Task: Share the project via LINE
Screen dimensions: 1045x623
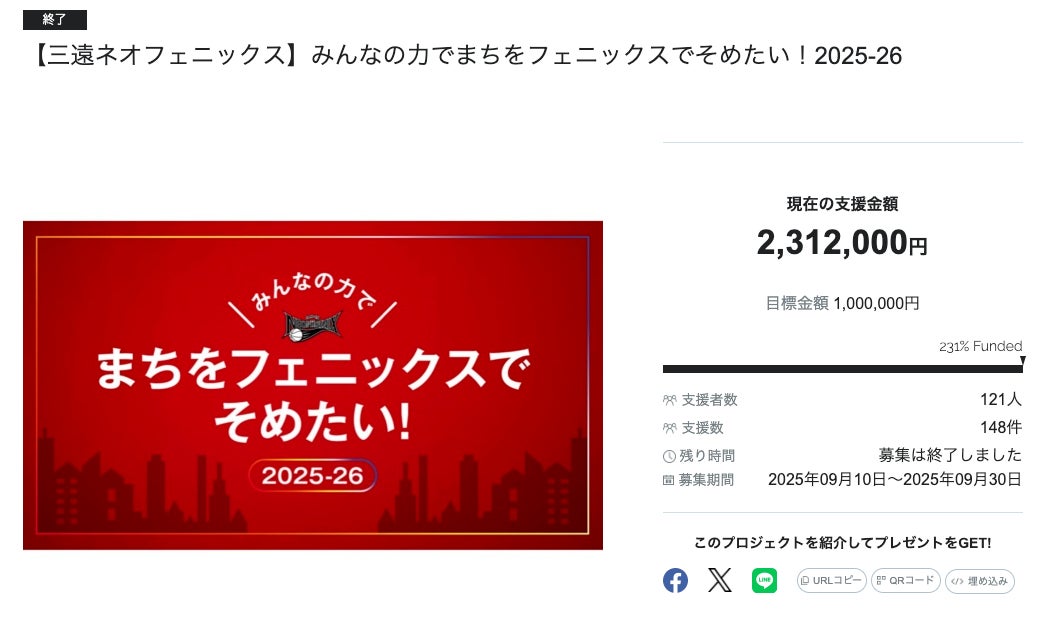Action: point(764,580)
